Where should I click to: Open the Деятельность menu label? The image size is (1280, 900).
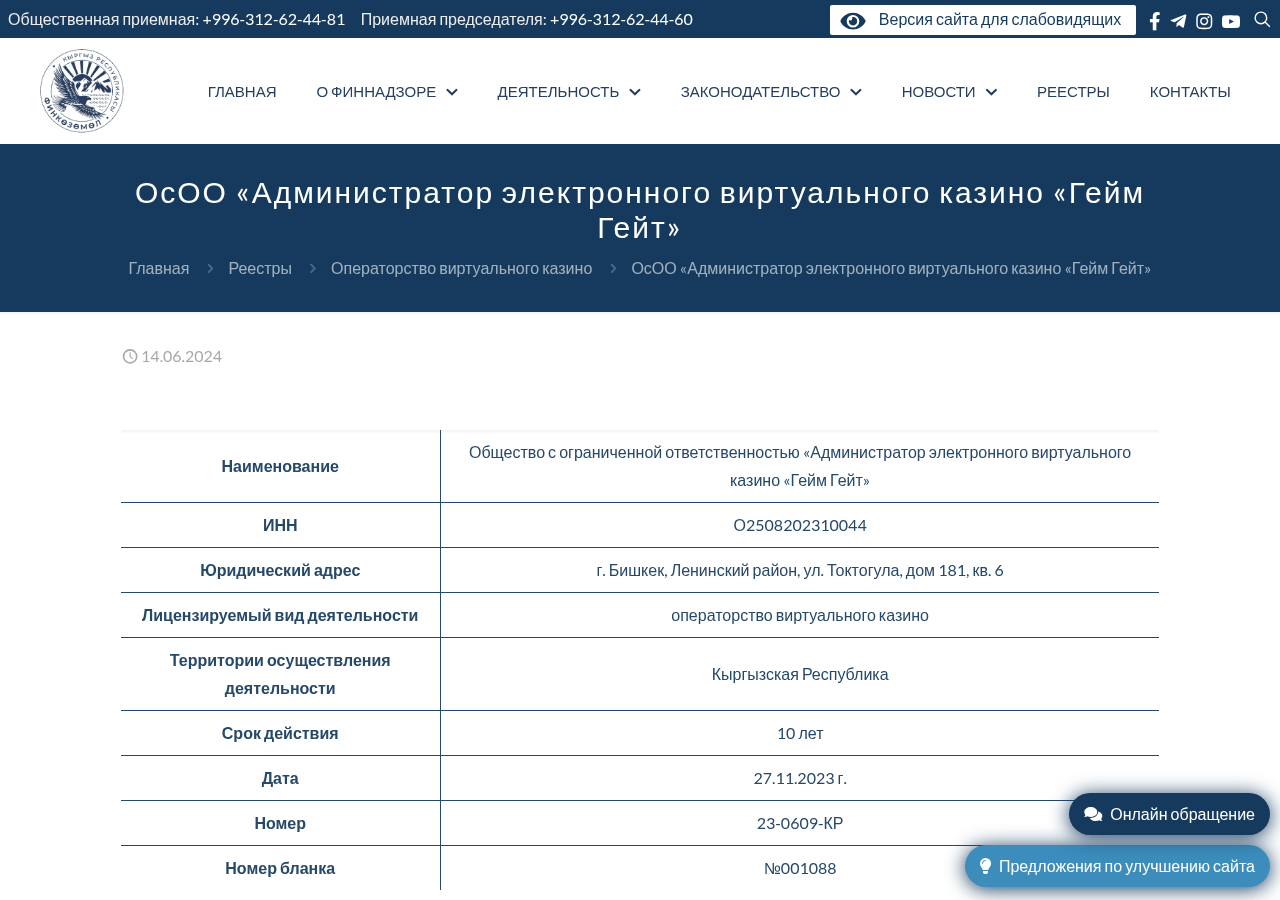pyautogui.click(x=558, y=92)
